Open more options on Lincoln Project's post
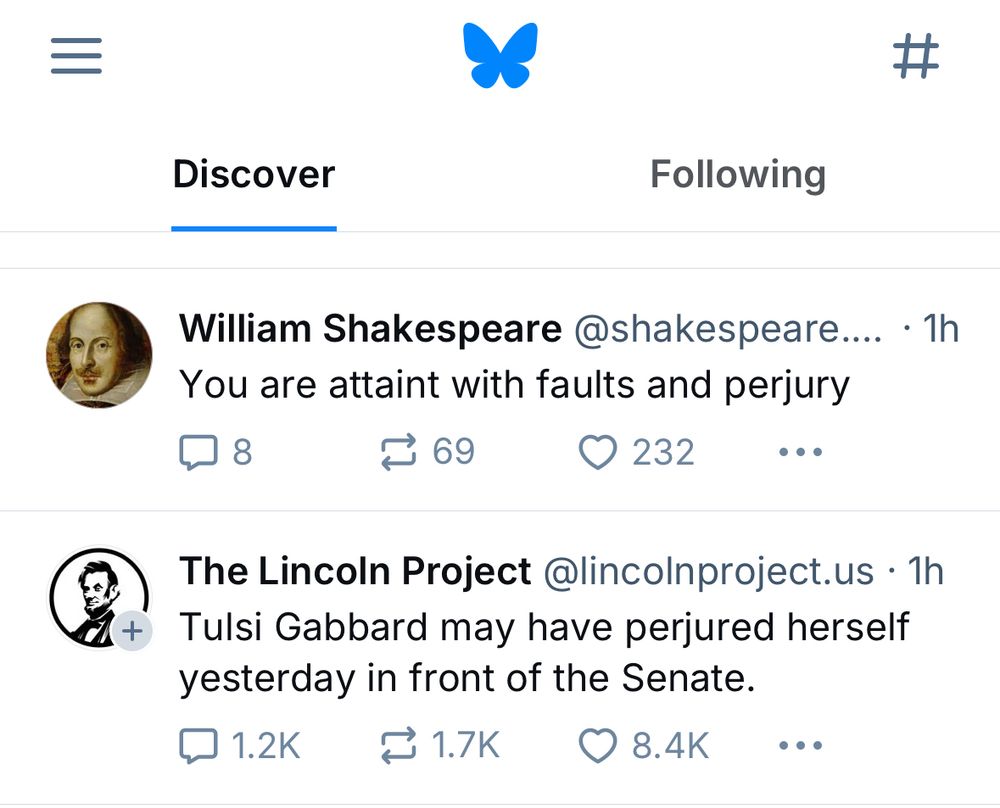The height and width of the screenshot is (808, 1000). click(x=801, y=745)
